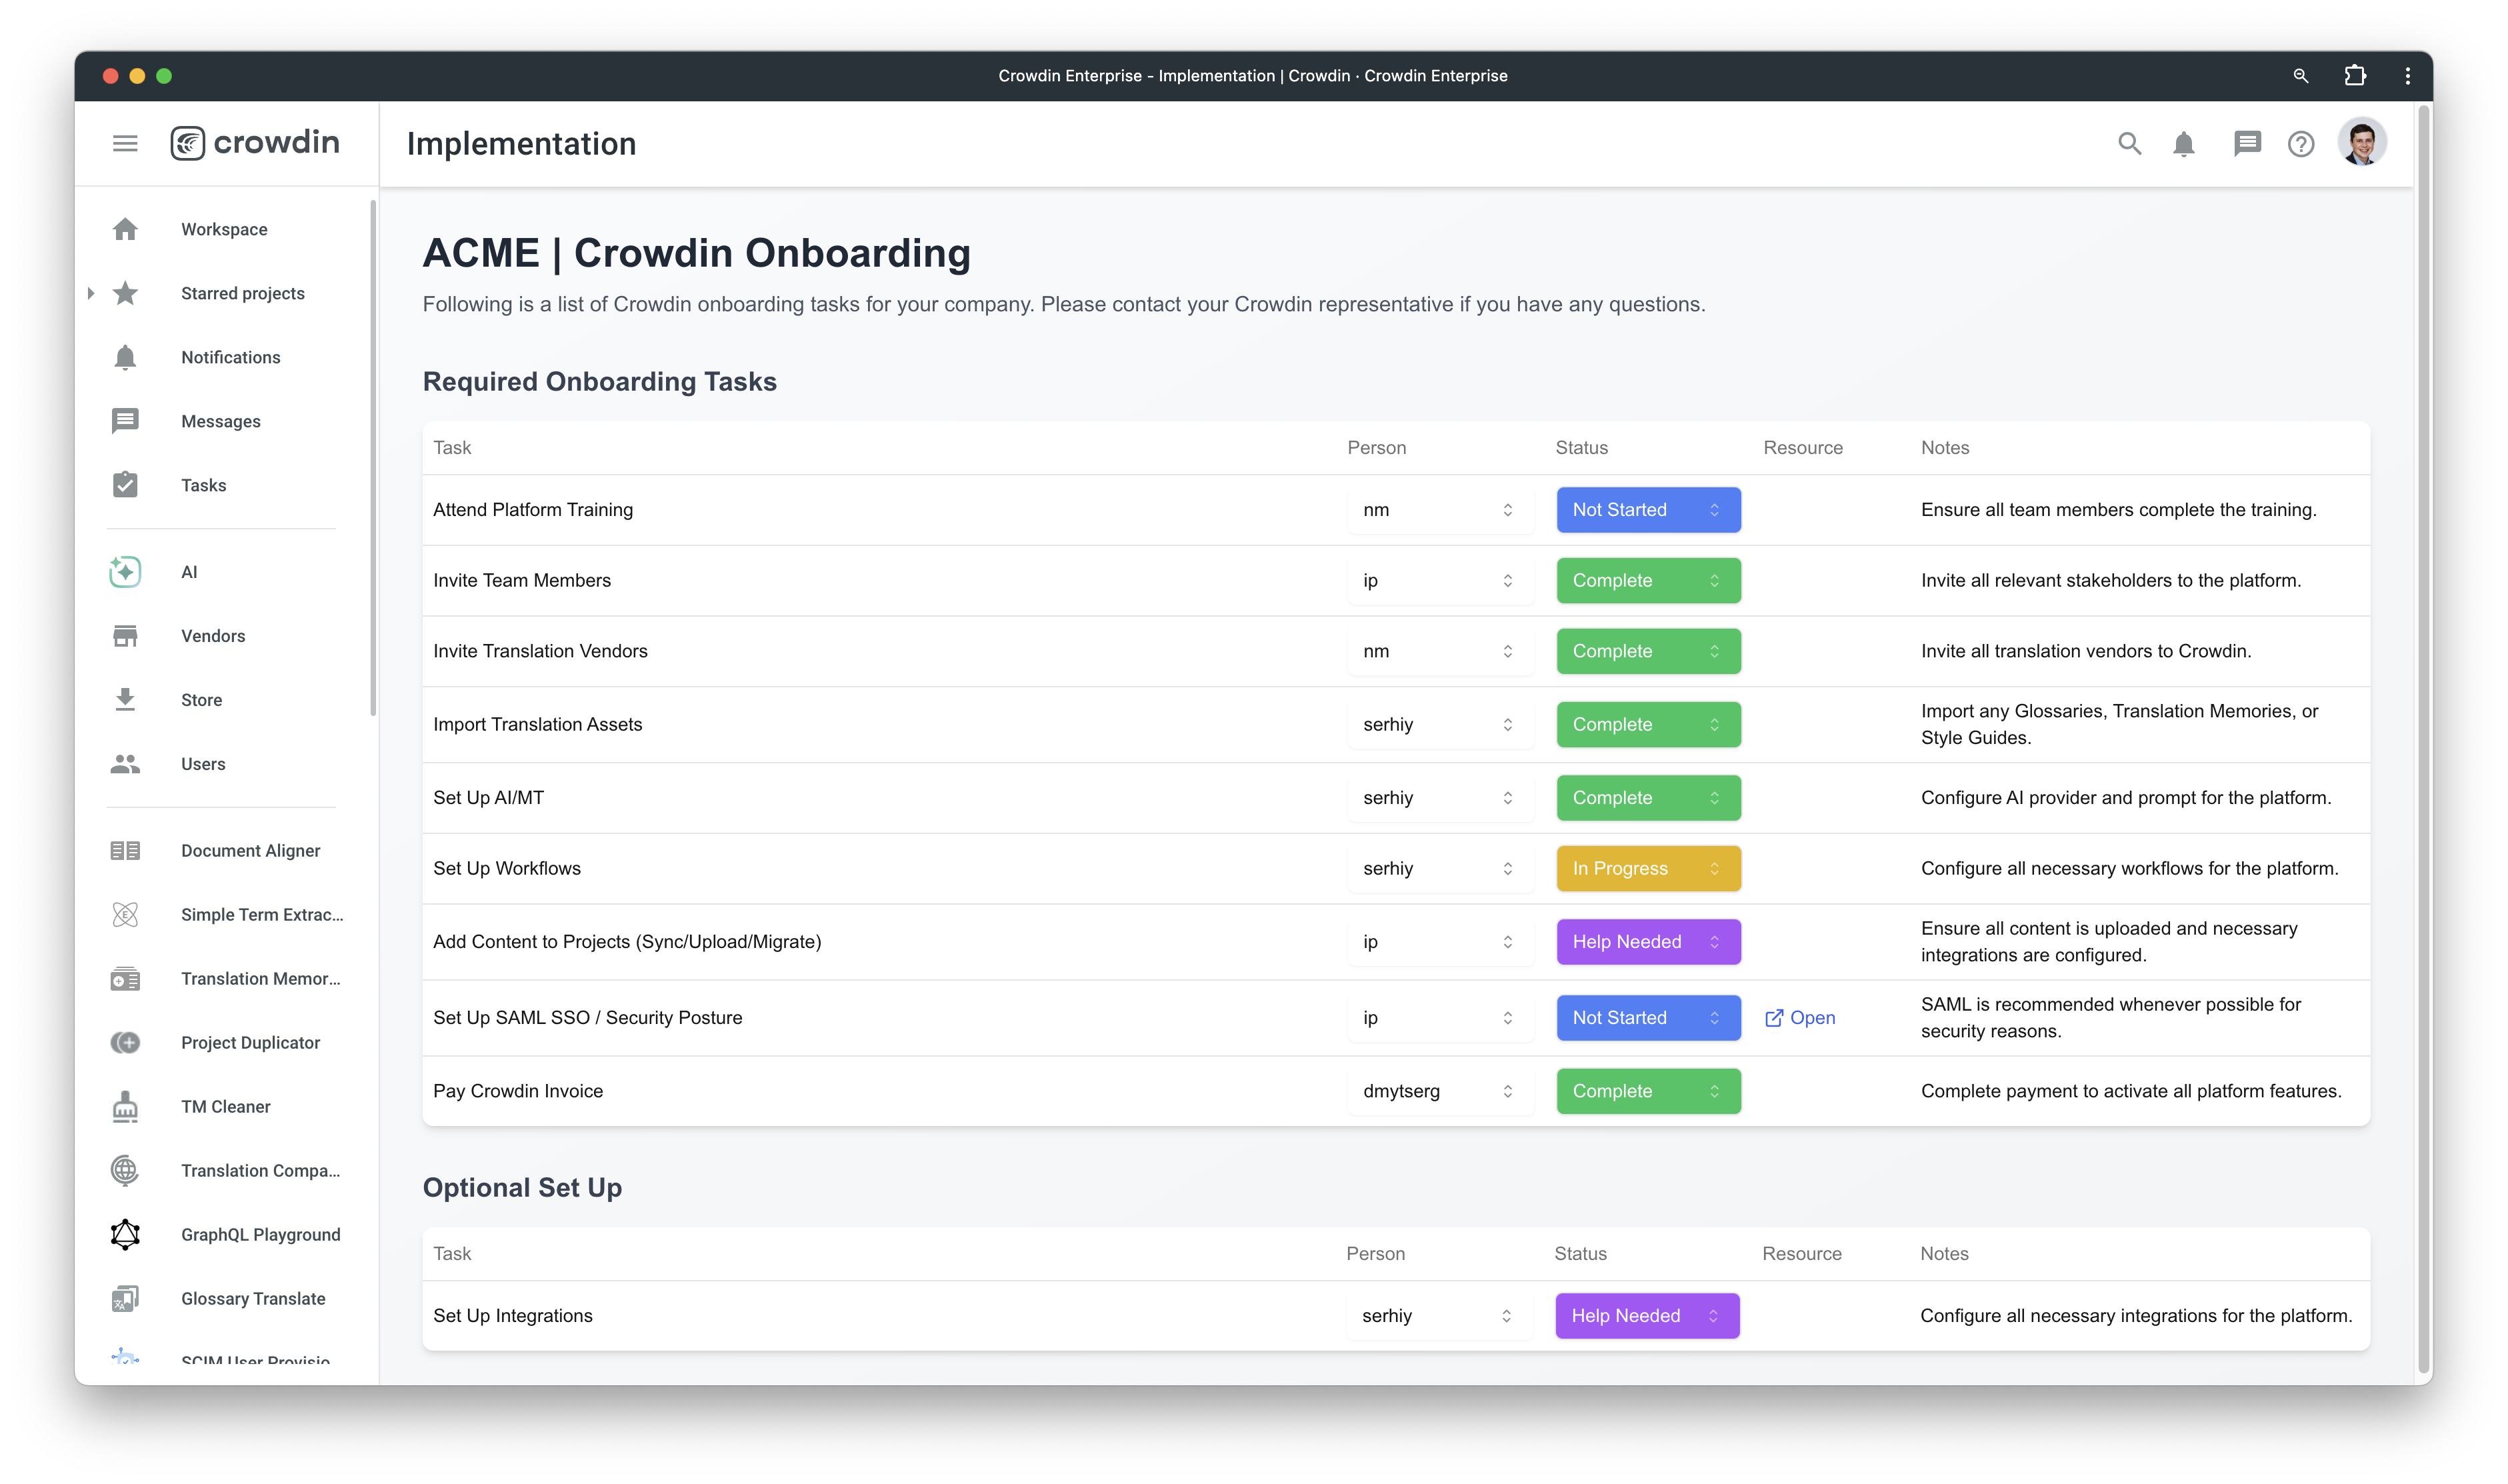The width and height of the screenshot is (2508, 1484).
Task: Go to Messages in sidebar
Action: 221,421
